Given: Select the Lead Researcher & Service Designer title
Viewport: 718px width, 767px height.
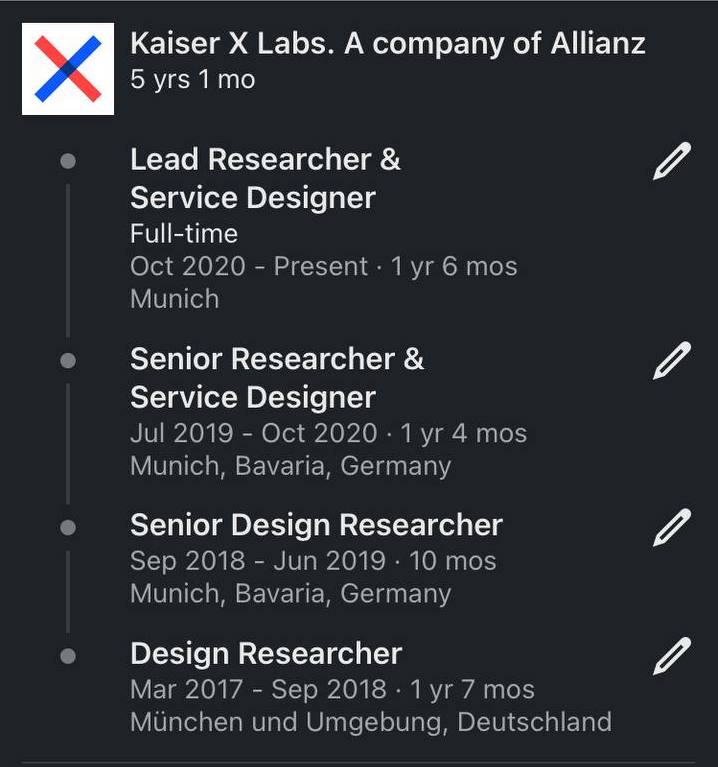Looking at the screenshot, I should click(x=265, y=178).
